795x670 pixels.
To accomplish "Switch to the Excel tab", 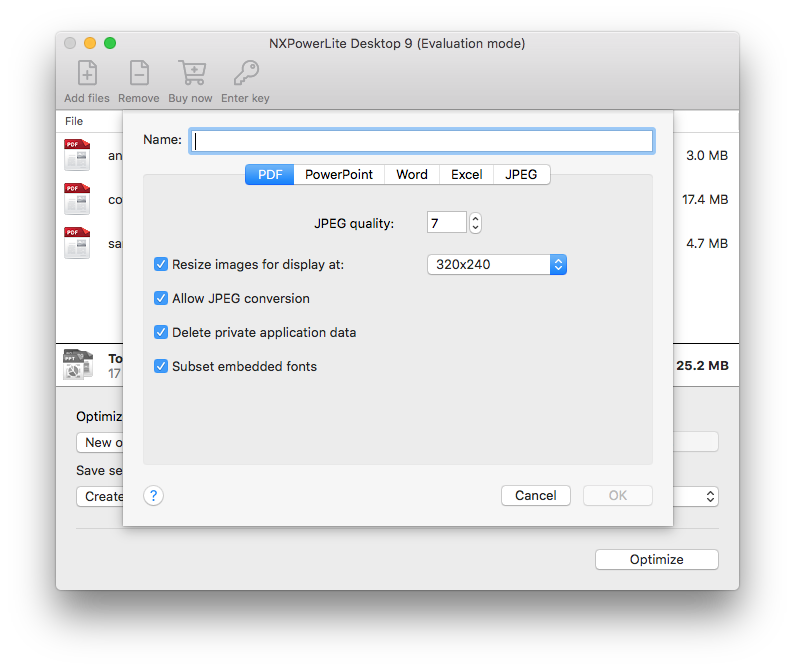I will 466,174.
